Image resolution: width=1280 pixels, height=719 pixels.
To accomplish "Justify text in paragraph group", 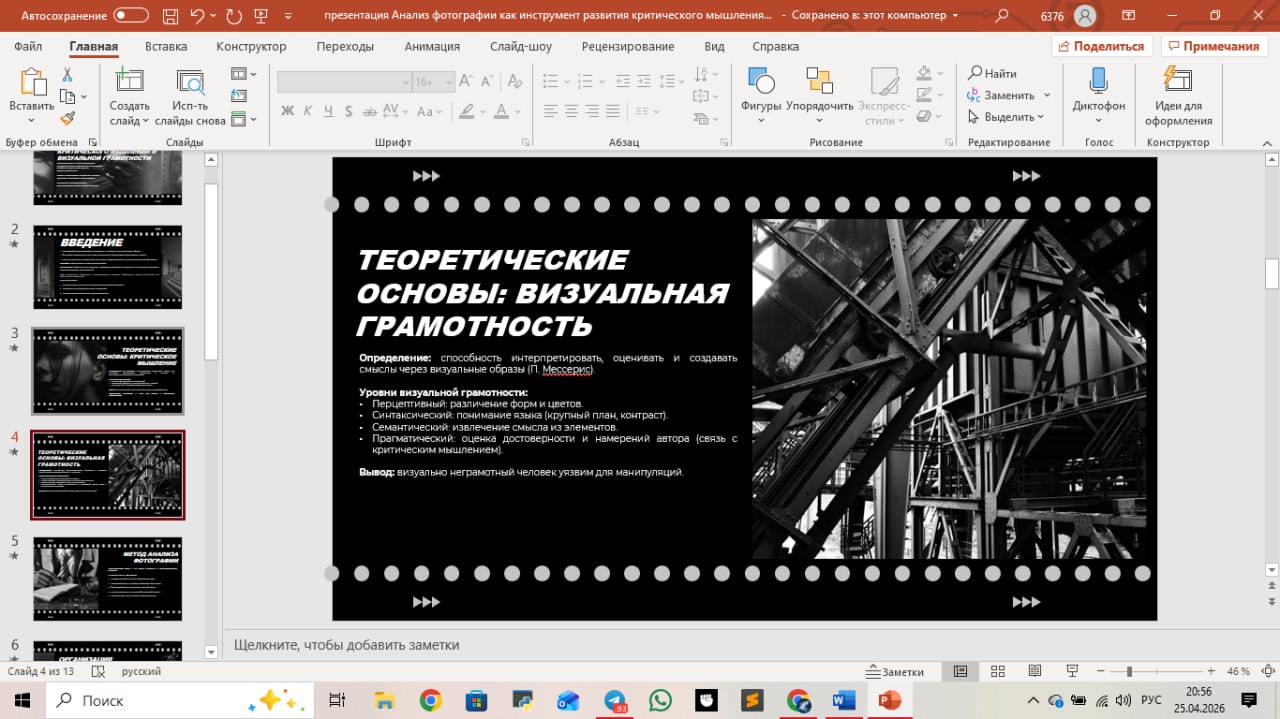I will coord(613,111).
